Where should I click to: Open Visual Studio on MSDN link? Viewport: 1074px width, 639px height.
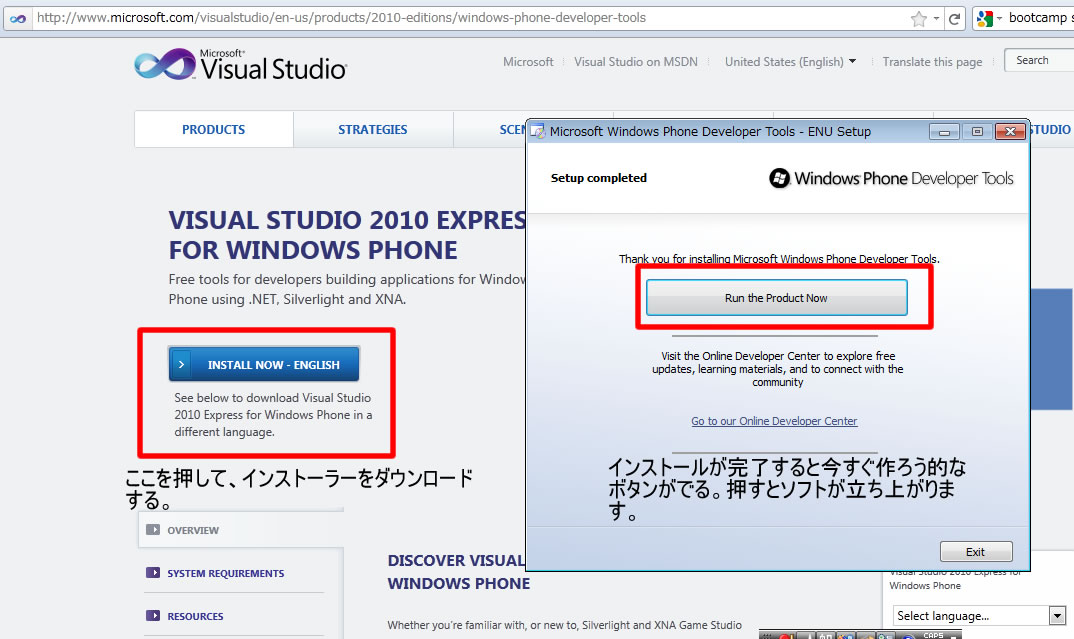pyautogui.click(x=636, y=62)
